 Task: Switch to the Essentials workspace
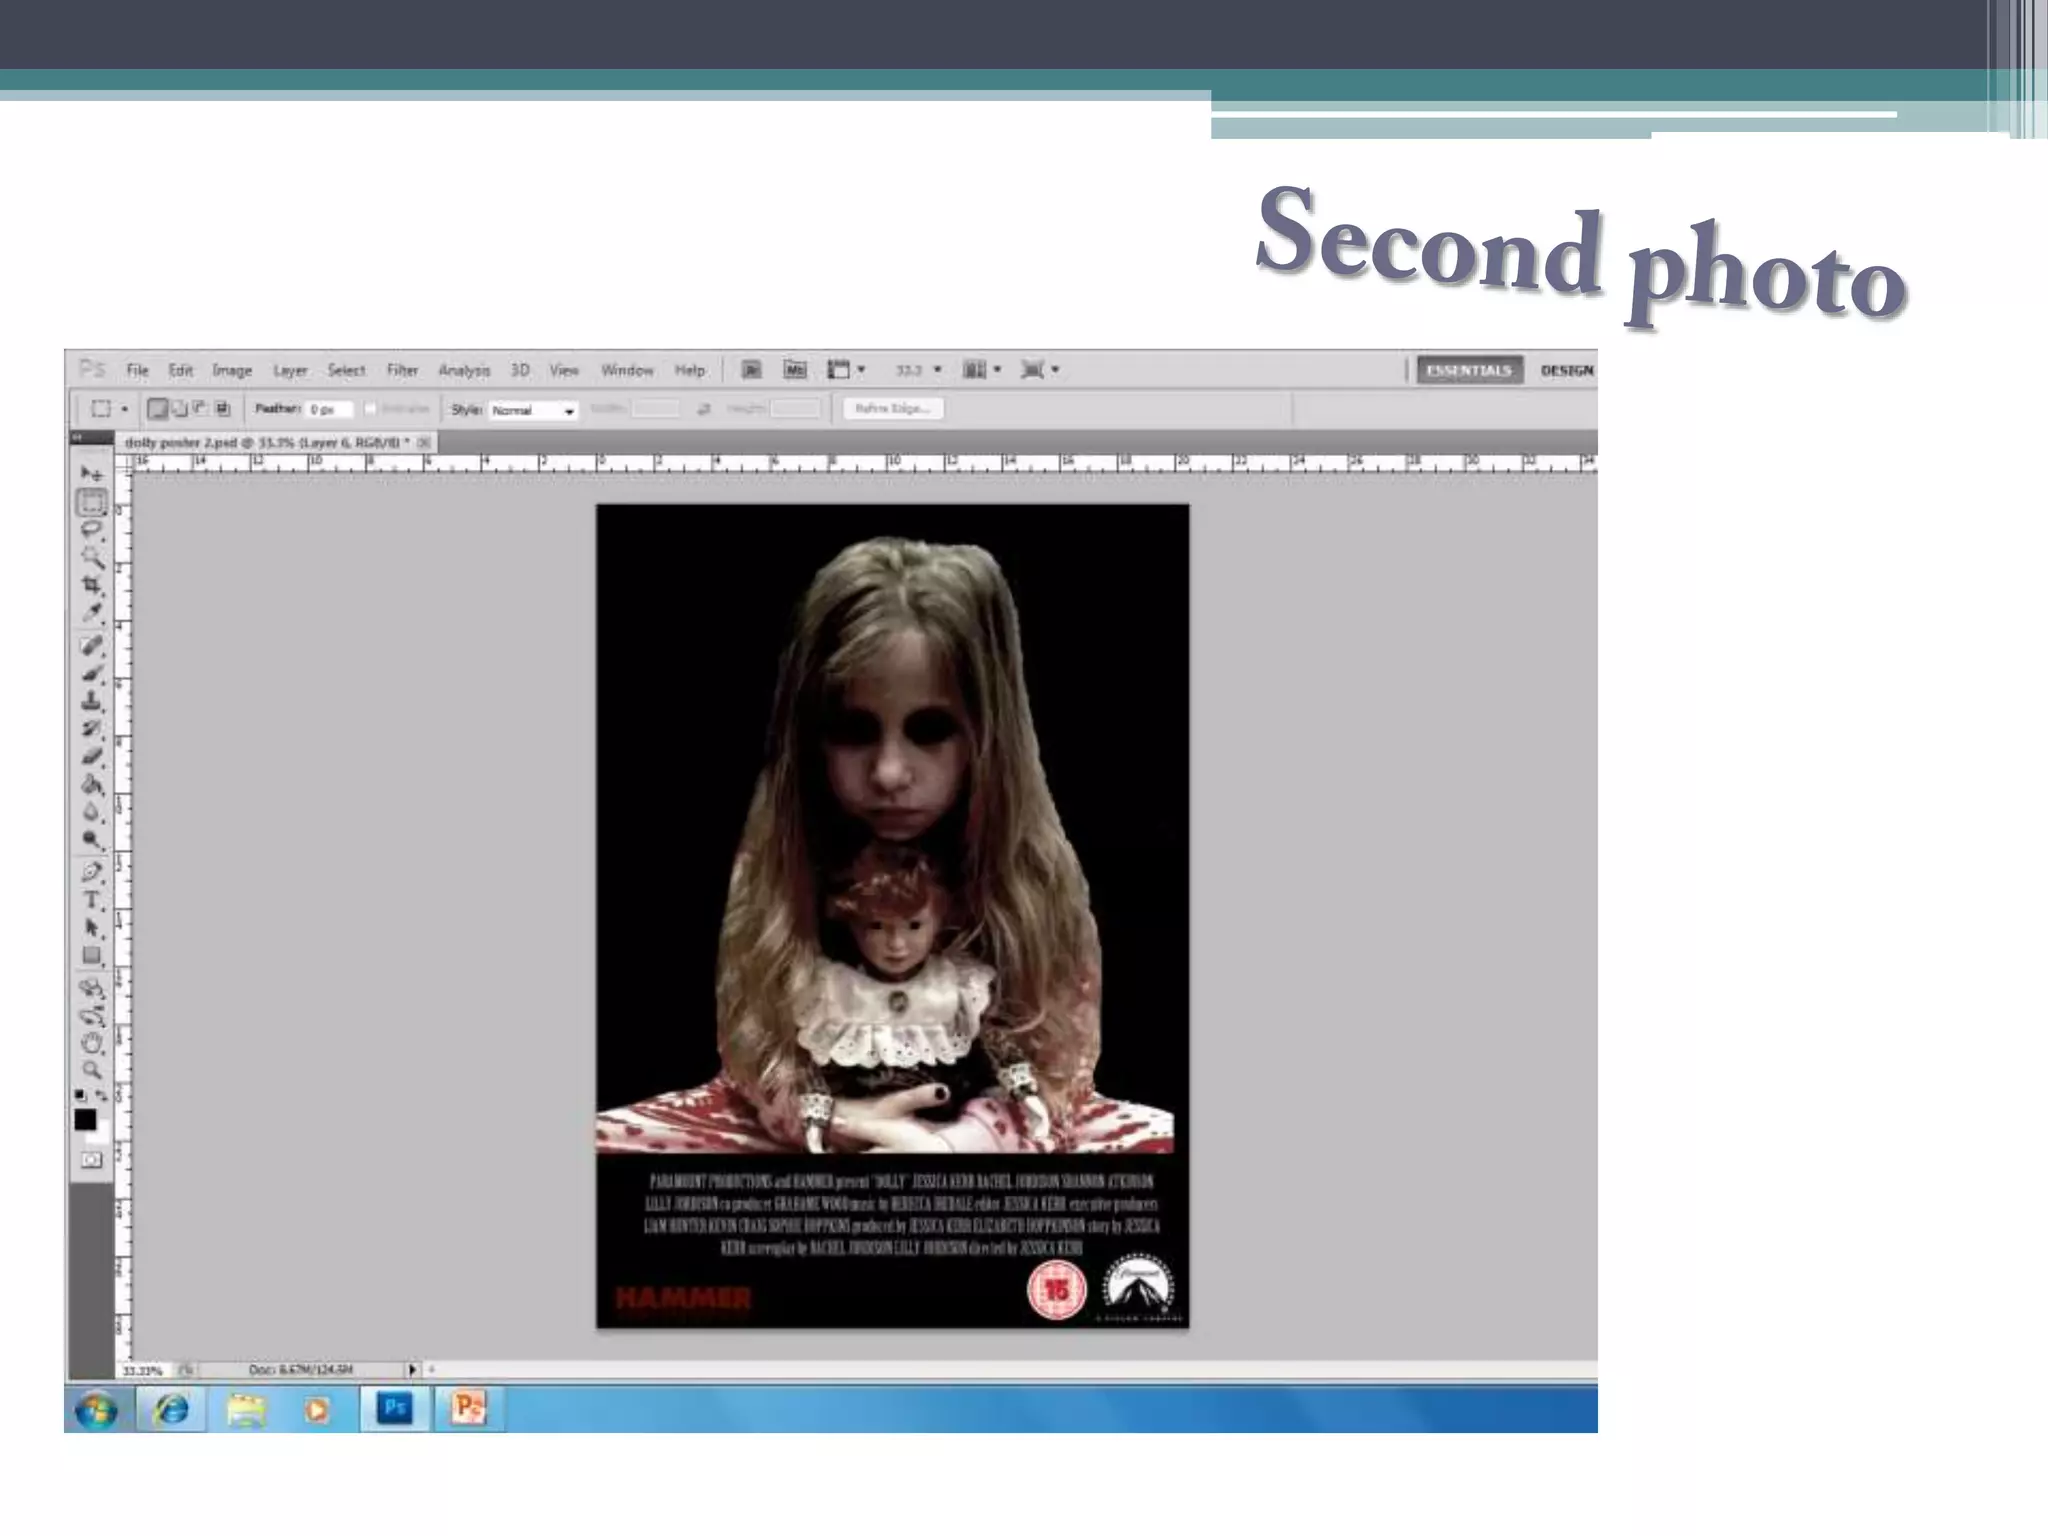[x=1468, y=370]
